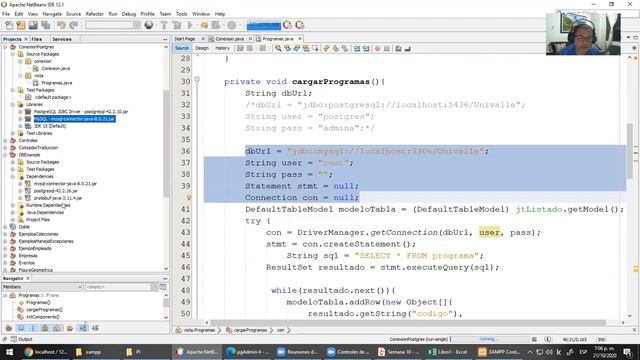Toggle Show Inherited Members in Navigator
The width and height of the screenshot is (640, 360).
9,328
